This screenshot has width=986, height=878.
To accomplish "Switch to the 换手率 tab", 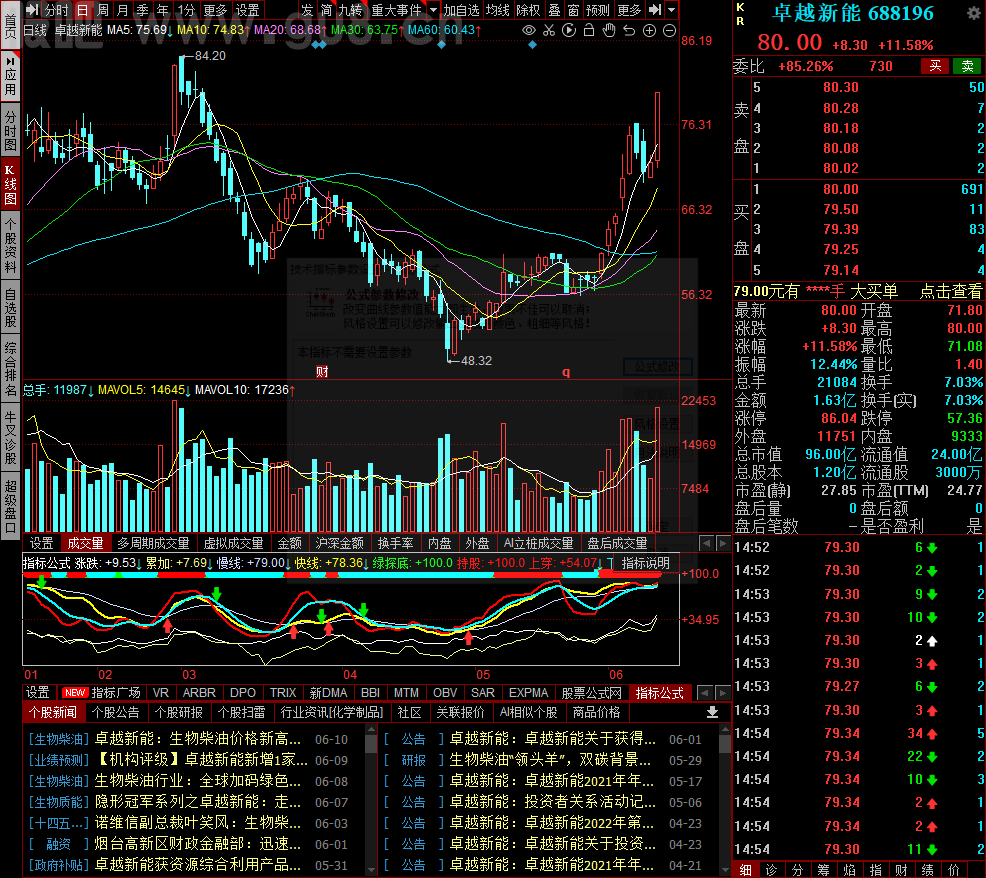I will point(396,543).
